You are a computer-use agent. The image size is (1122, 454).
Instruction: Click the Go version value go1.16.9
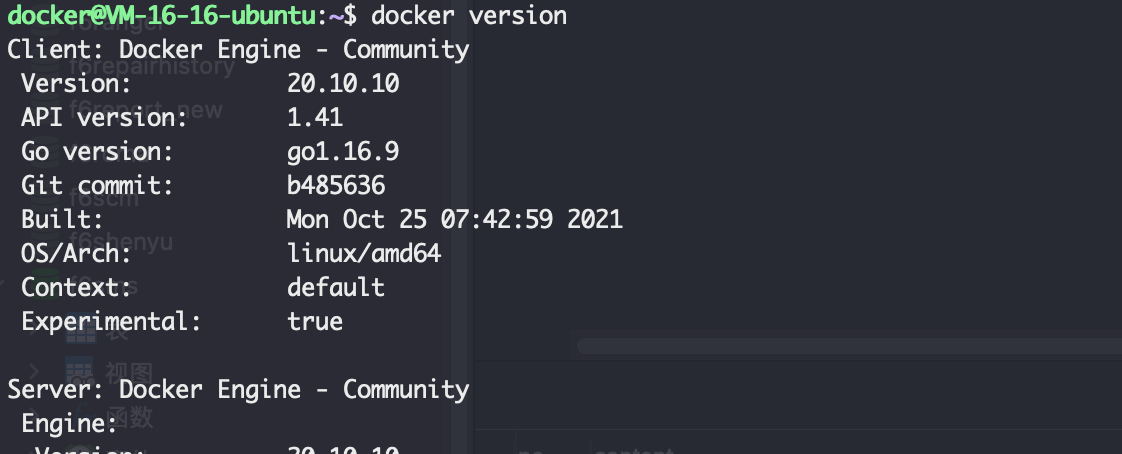point(343,151)
